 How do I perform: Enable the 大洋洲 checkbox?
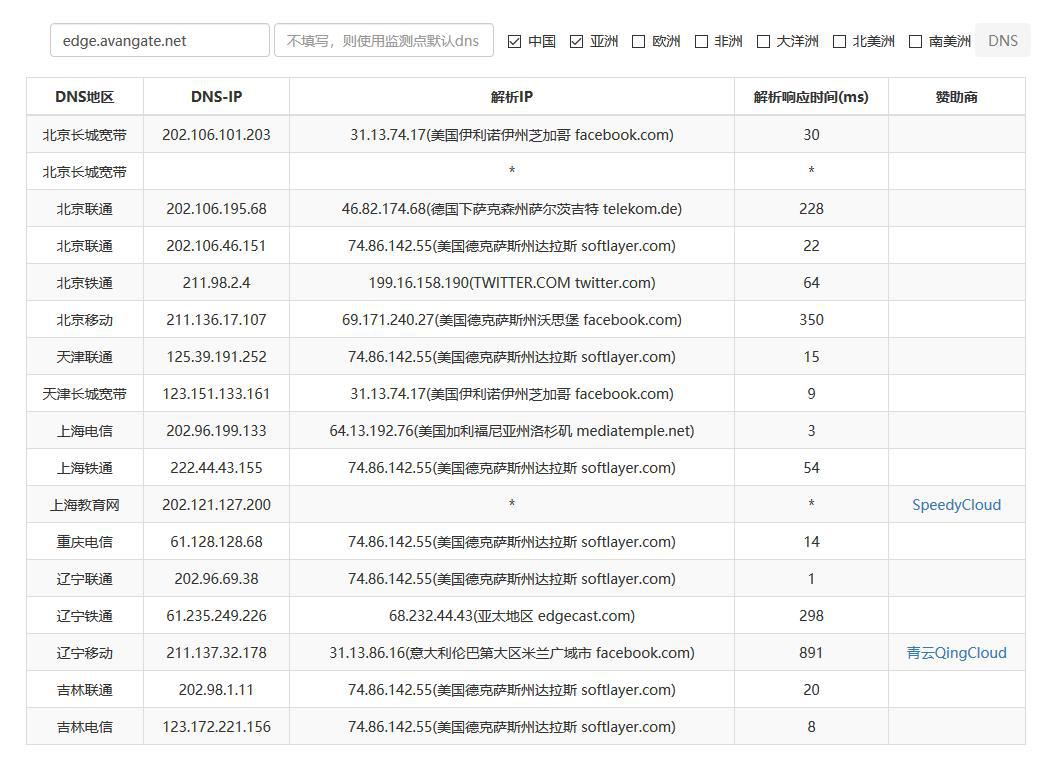763,41
